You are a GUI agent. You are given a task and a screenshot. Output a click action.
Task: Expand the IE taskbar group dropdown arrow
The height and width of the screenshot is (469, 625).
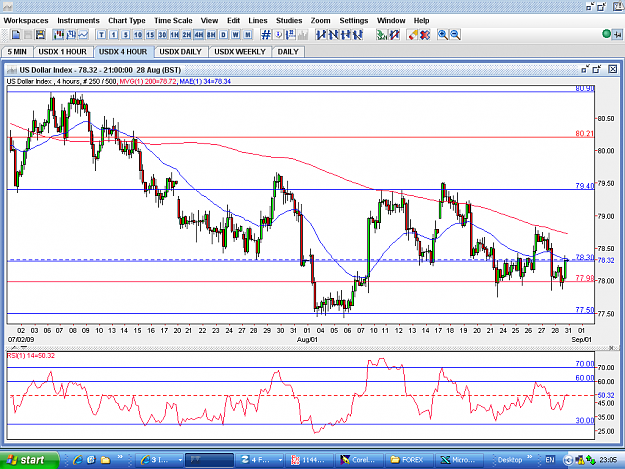pyautogui.click(x=180, y=460)
